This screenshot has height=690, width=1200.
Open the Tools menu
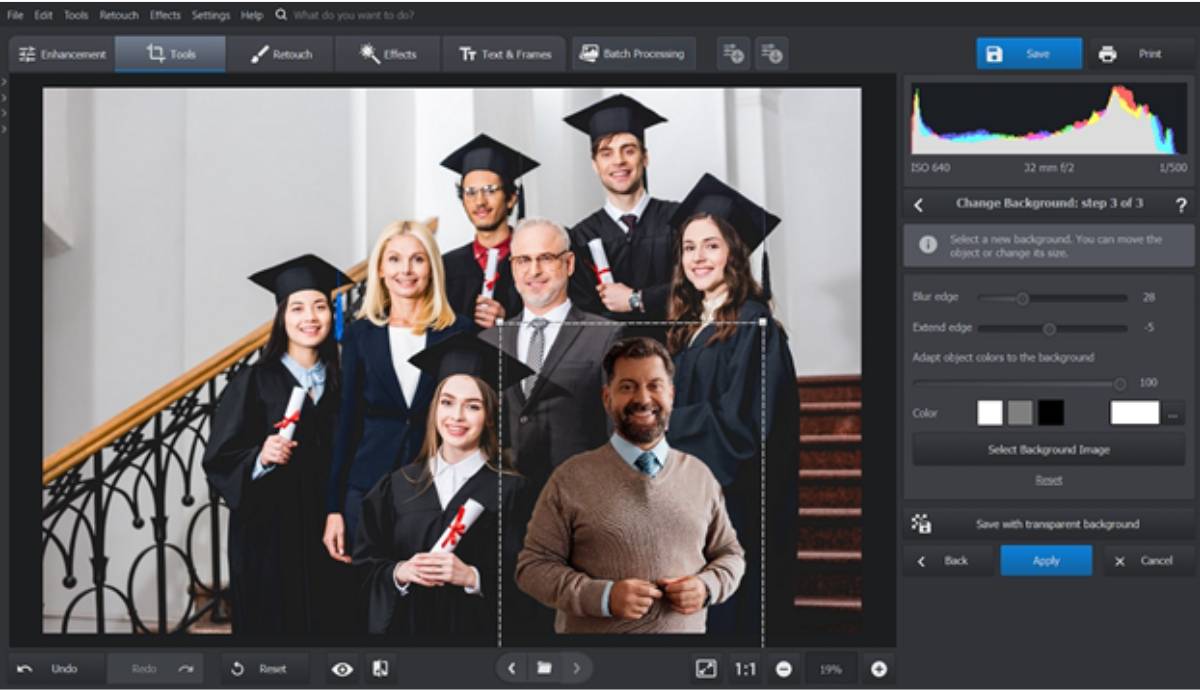[x=76, y=15]
